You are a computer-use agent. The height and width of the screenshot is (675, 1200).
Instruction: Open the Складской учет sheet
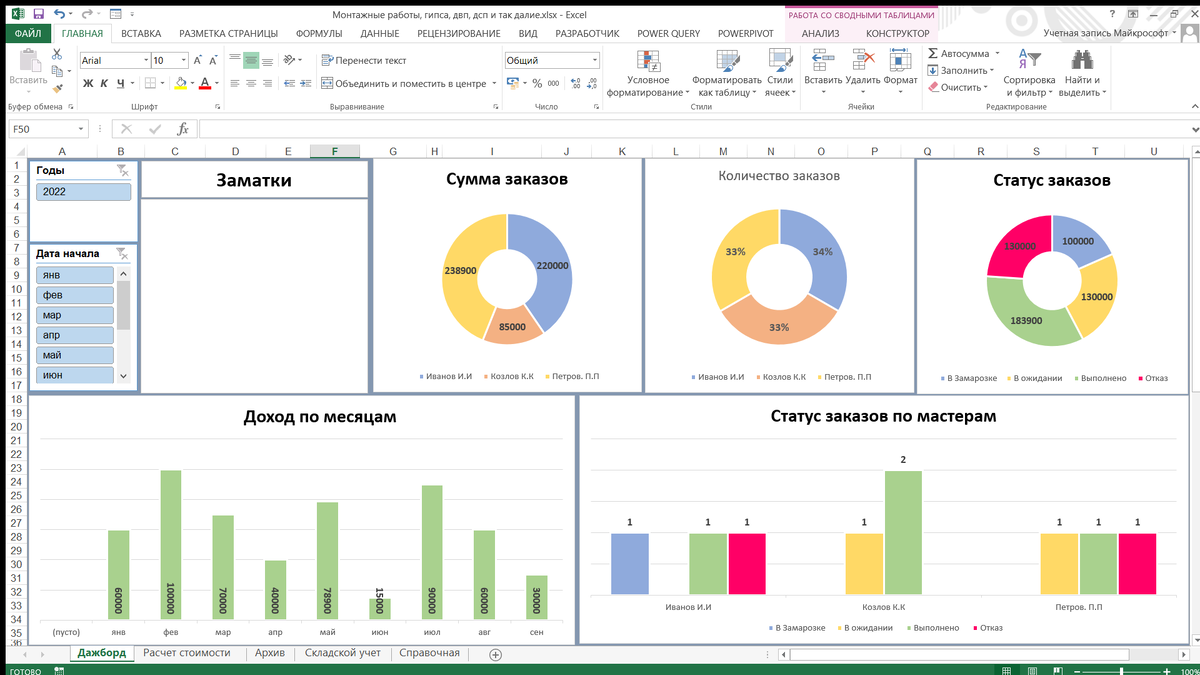point(343,653)
